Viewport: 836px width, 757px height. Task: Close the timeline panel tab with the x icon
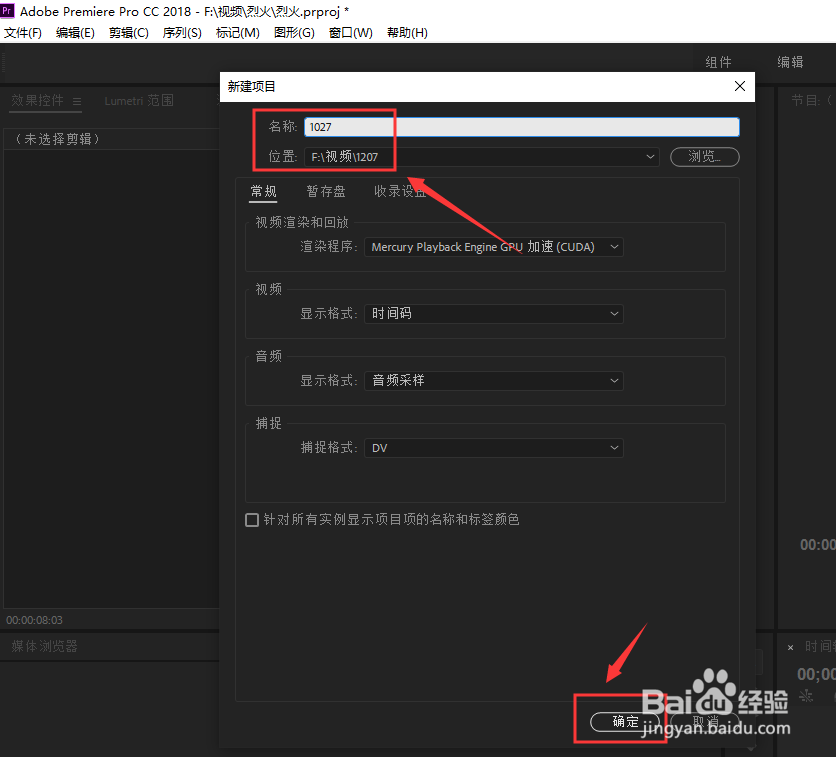791,647
